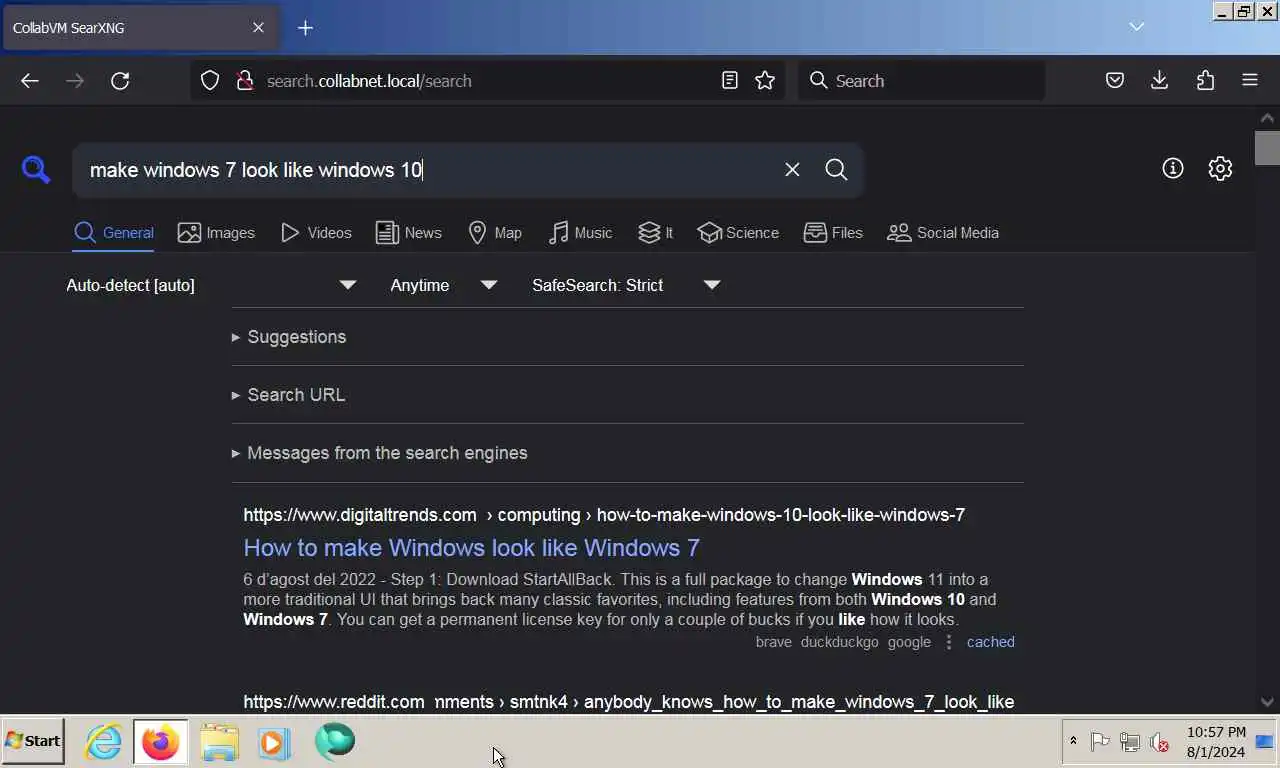Open Windows Media Player from taskbar

coord(274,742)
